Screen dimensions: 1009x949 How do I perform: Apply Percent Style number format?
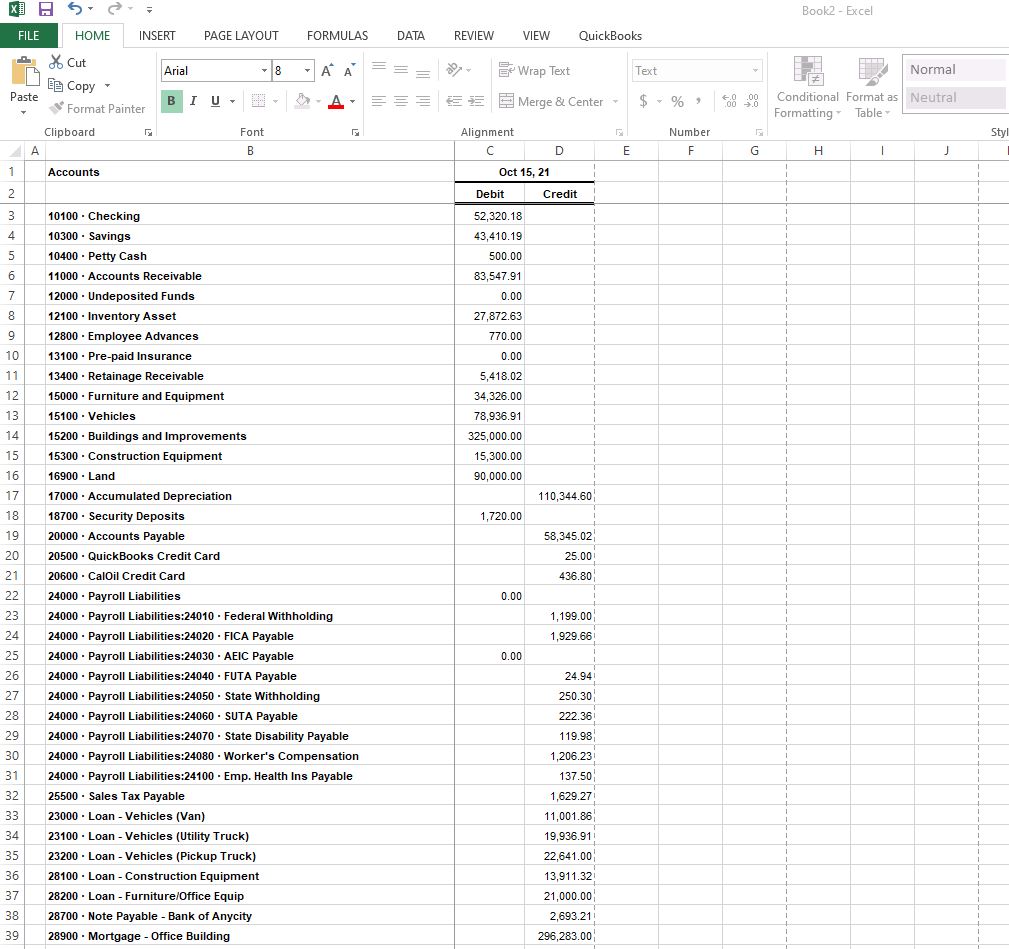click(x=677, y=101)
